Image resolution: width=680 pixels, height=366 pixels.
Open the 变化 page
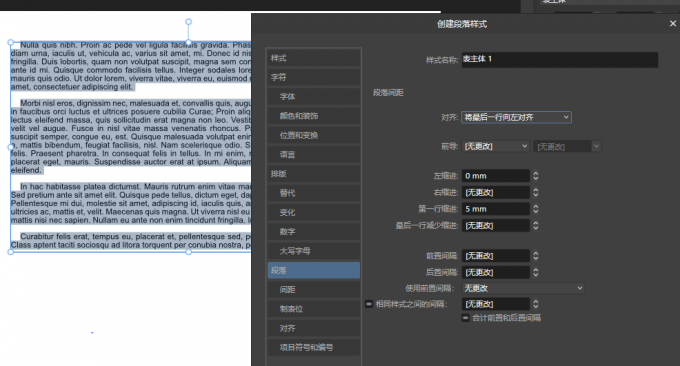[314, 212]
